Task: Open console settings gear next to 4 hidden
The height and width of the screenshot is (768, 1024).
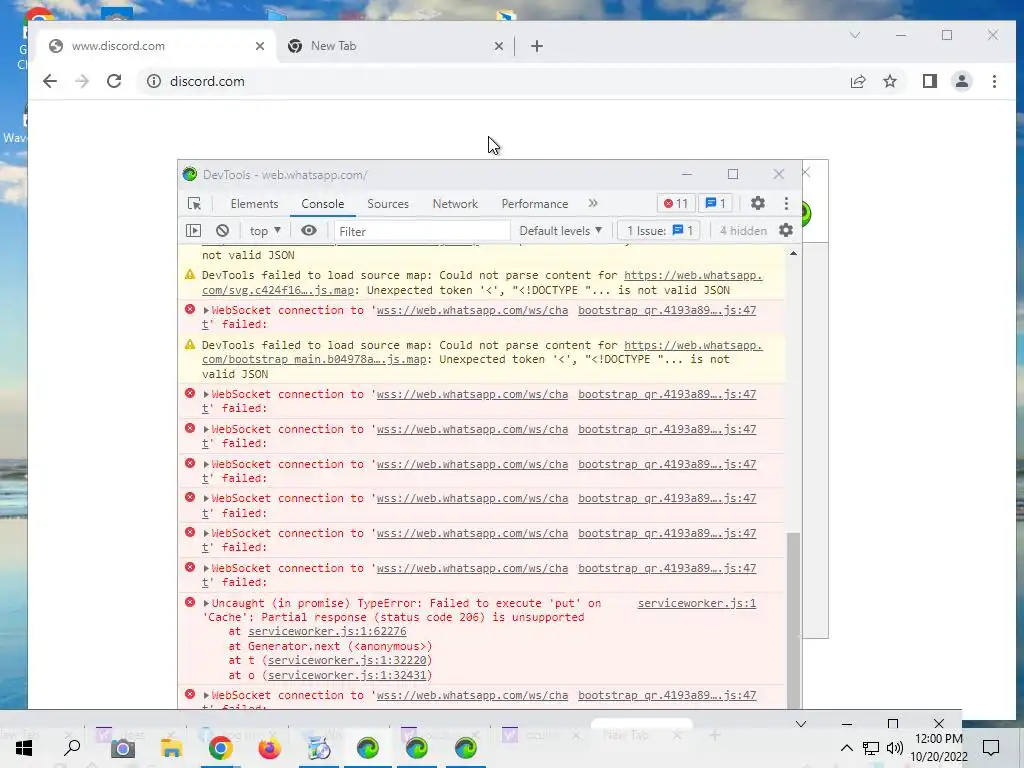Action: [786, 230]
